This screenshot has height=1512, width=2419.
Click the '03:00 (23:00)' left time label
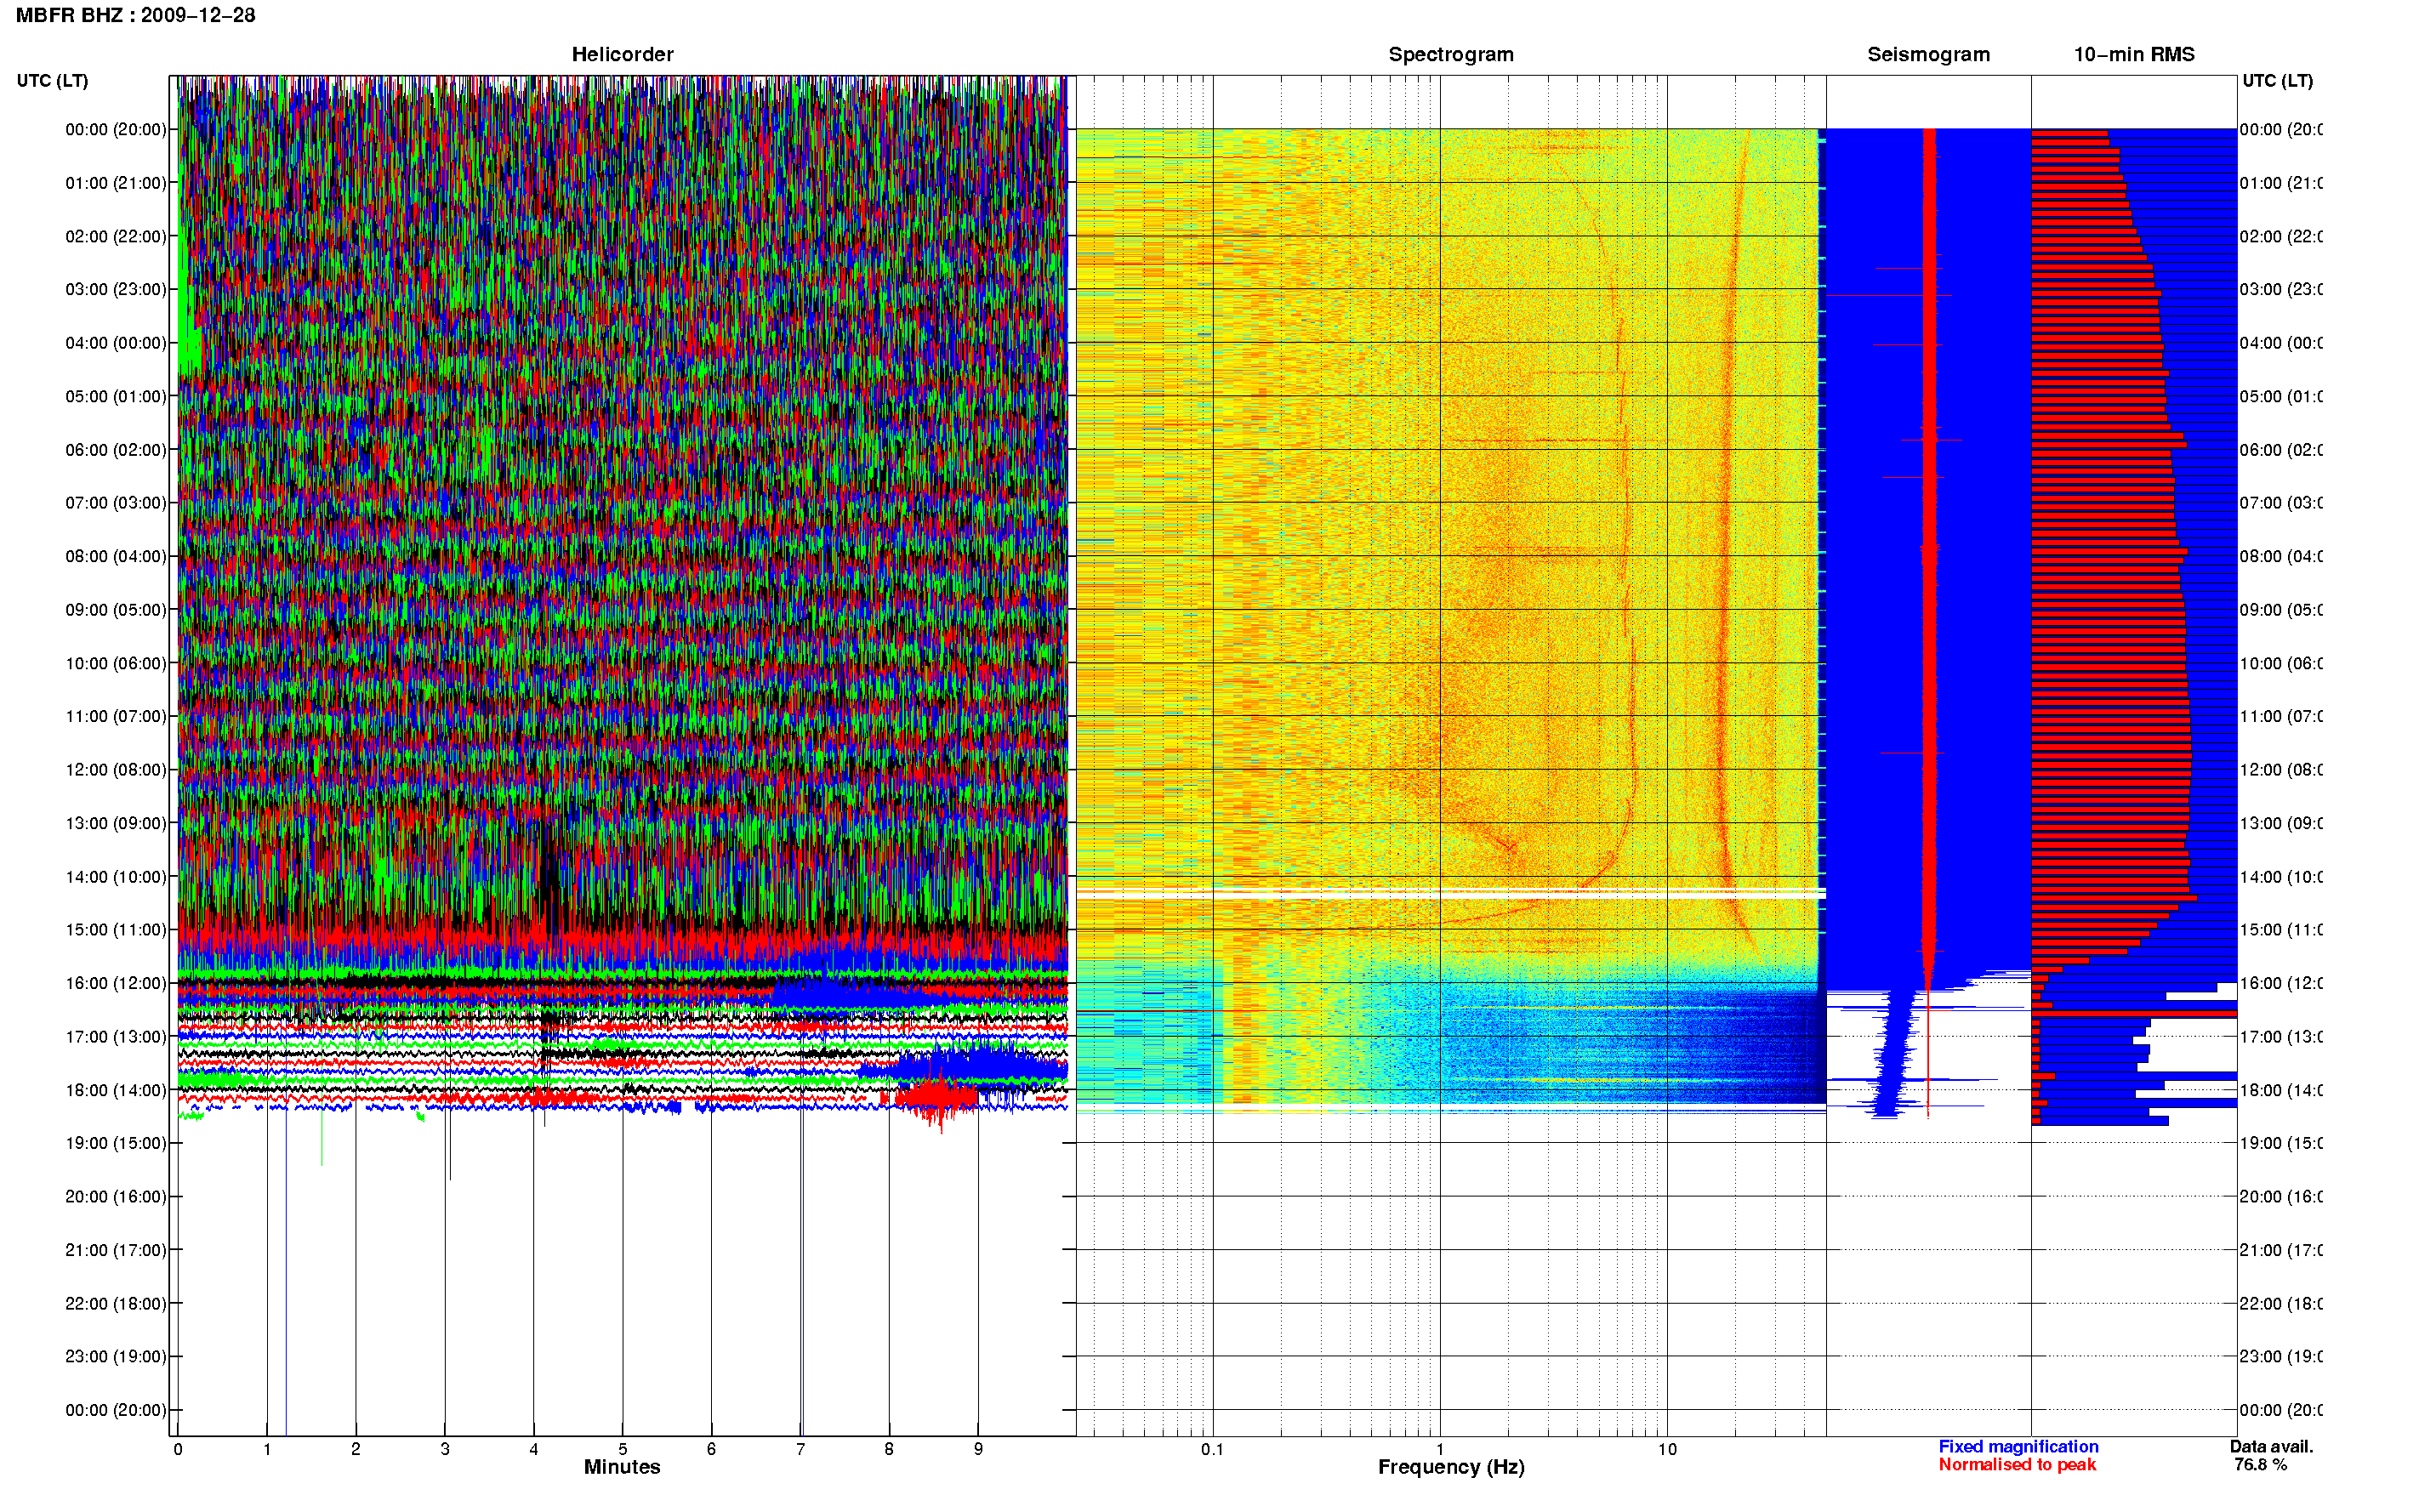coord(116,289)
